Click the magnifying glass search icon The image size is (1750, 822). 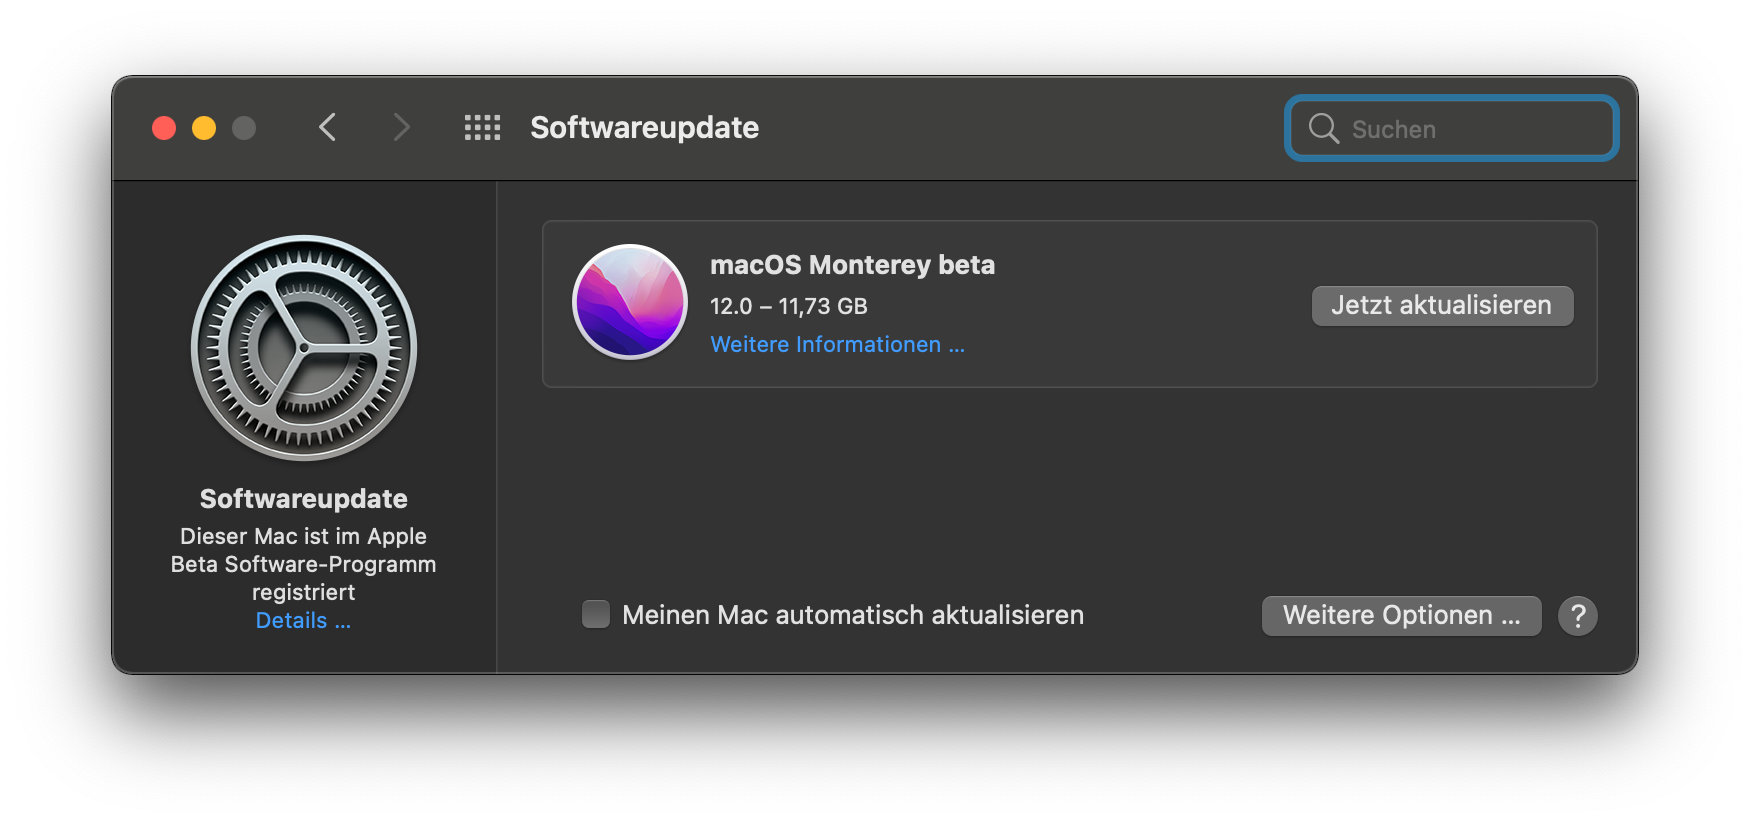[x=1323, y=128]
